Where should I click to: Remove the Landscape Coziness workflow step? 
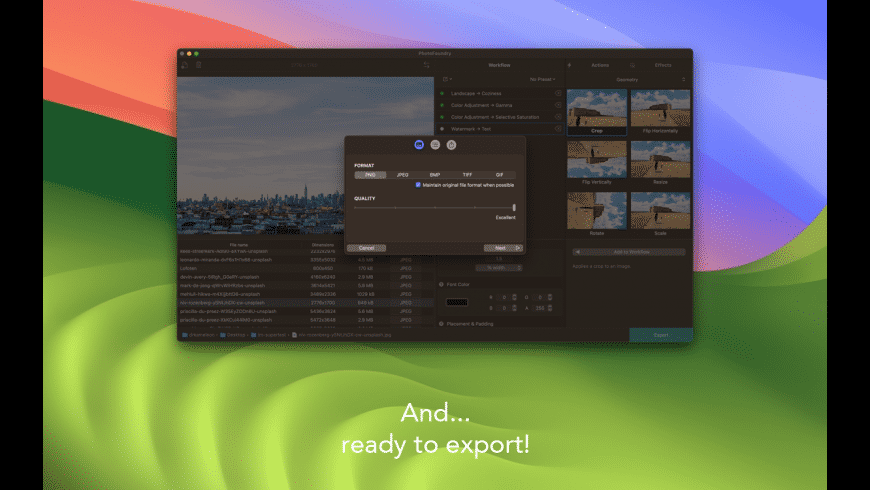click(558, 93)
